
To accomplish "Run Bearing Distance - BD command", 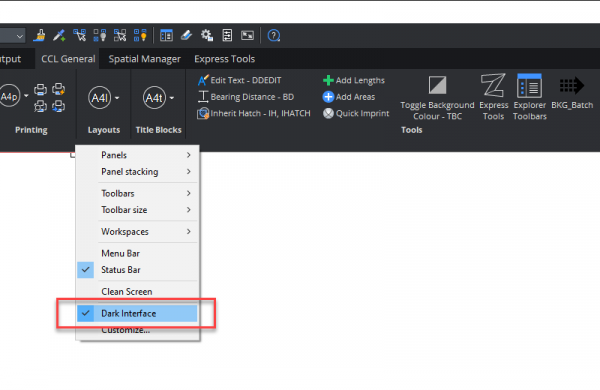I will coord(246,97).
